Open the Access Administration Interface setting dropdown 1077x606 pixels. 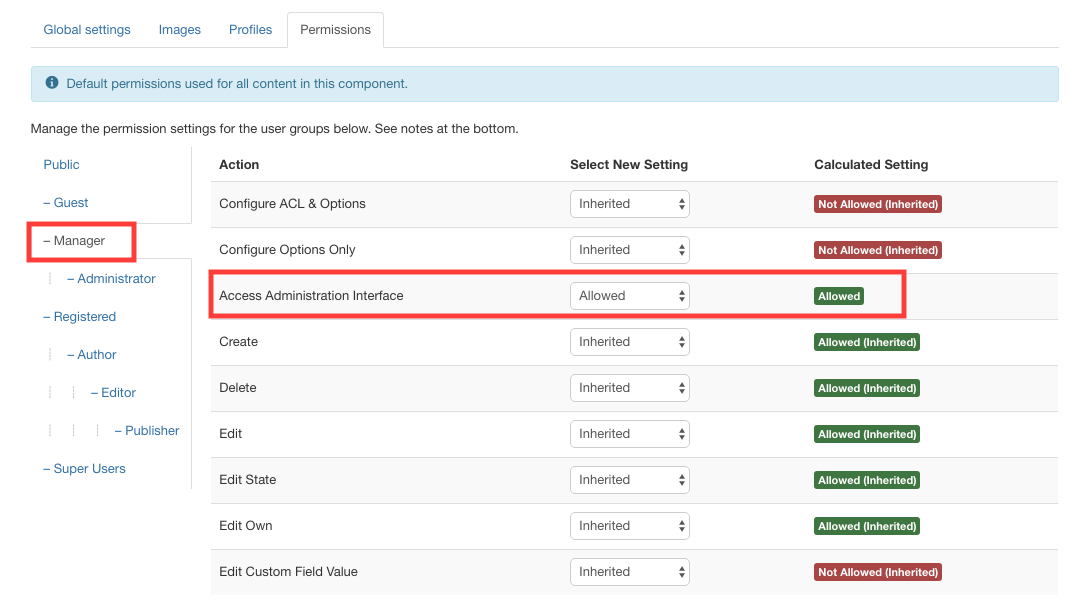click(629, 295)
